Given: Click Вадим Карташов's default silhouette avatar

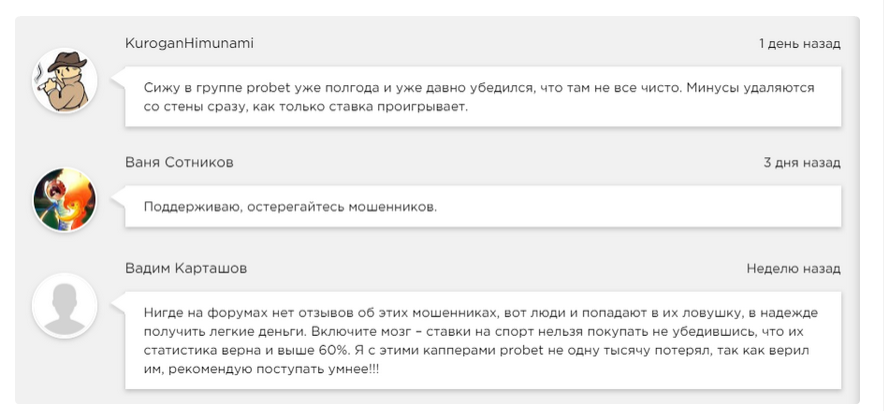Looking at the screenshot, I should coord(65,306).
